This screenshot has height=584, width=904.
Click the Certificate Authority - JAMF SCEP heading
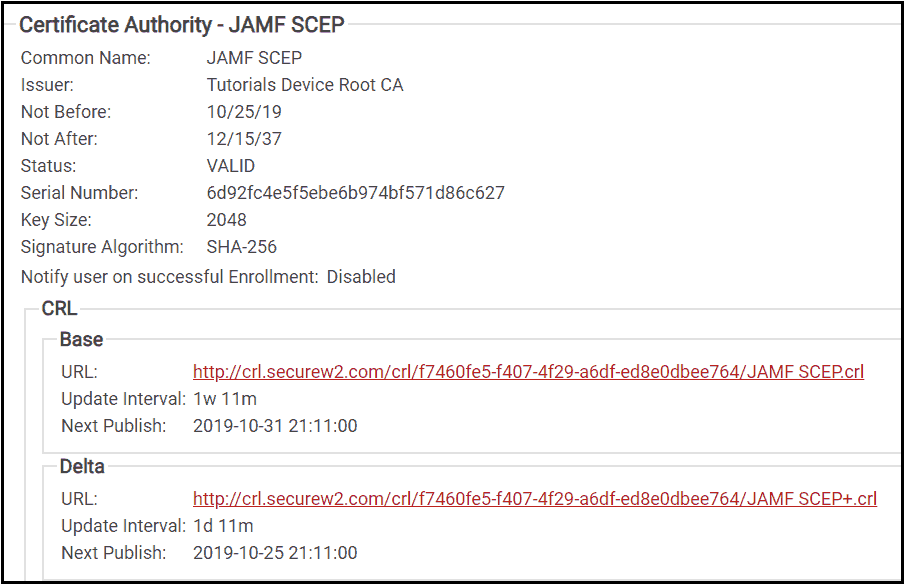click(x=182, y=25)
